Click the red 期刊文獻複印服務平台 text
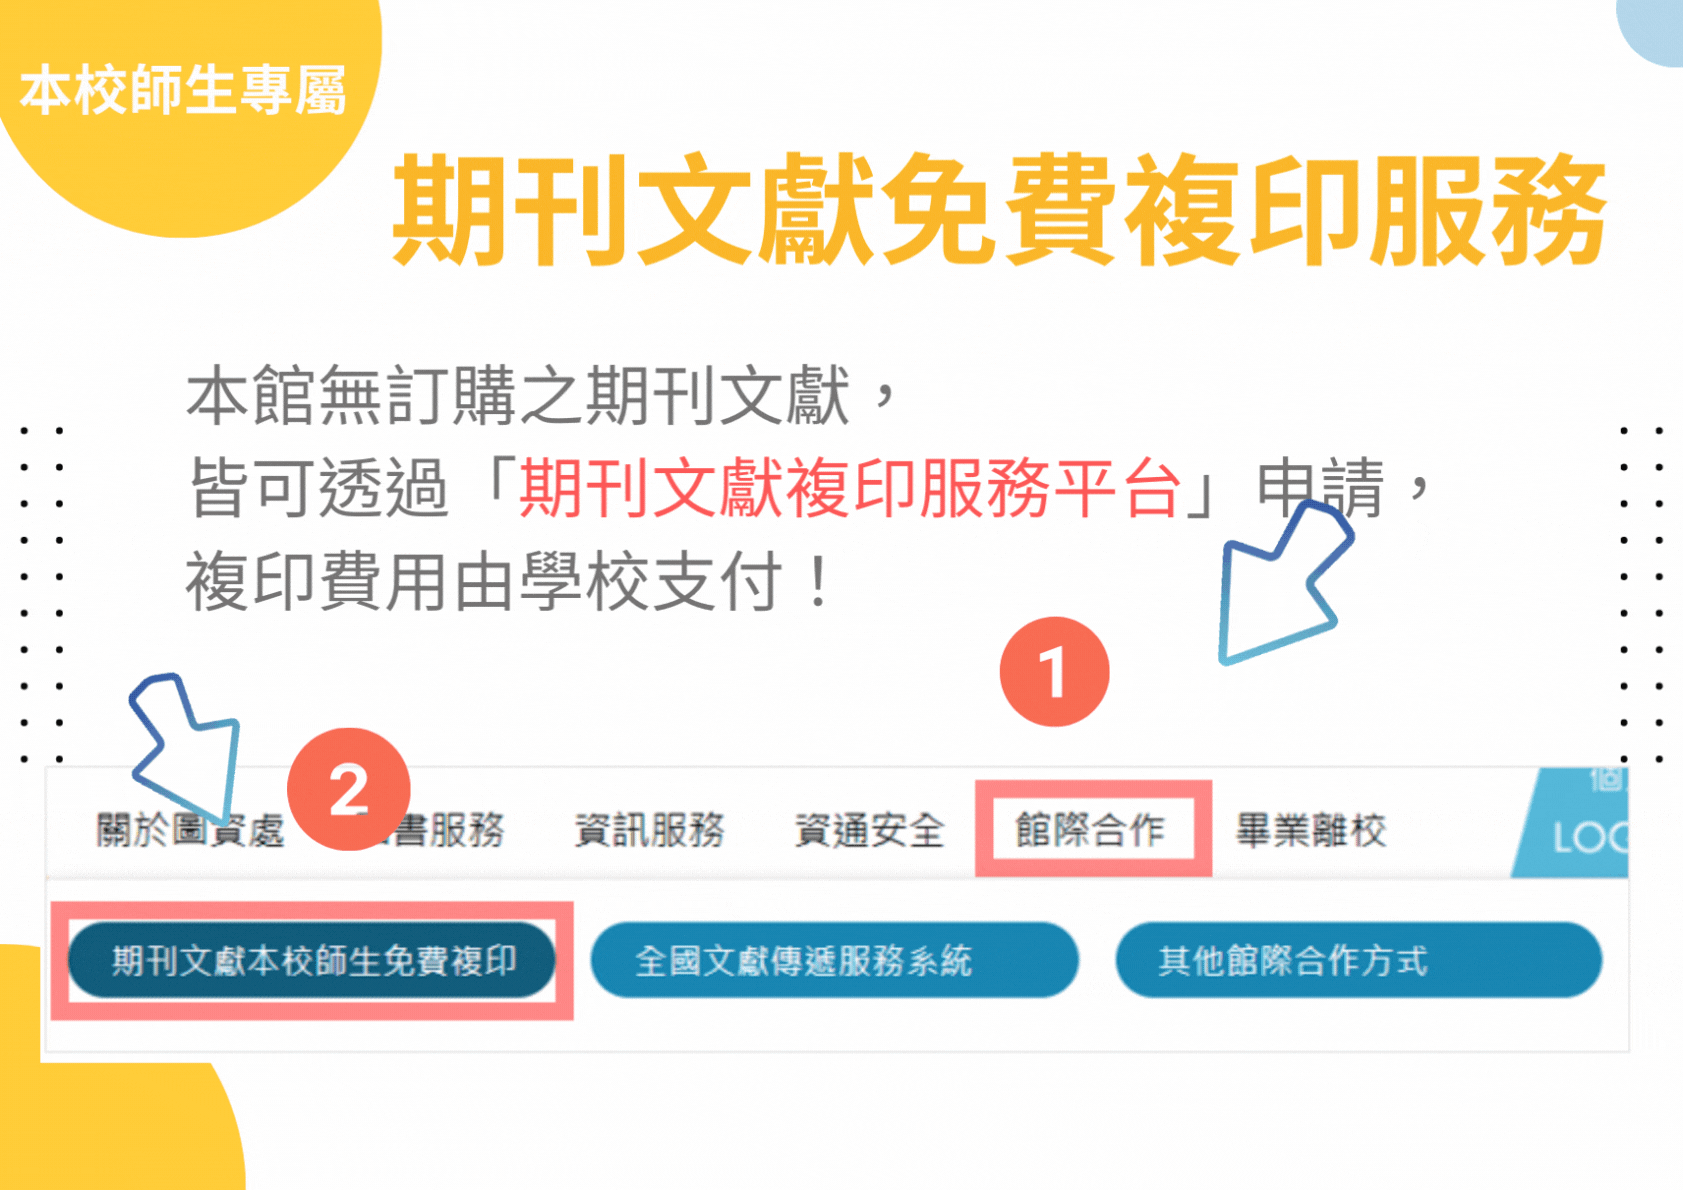This screenshot has width=1683, height=1190. point(850,489)
